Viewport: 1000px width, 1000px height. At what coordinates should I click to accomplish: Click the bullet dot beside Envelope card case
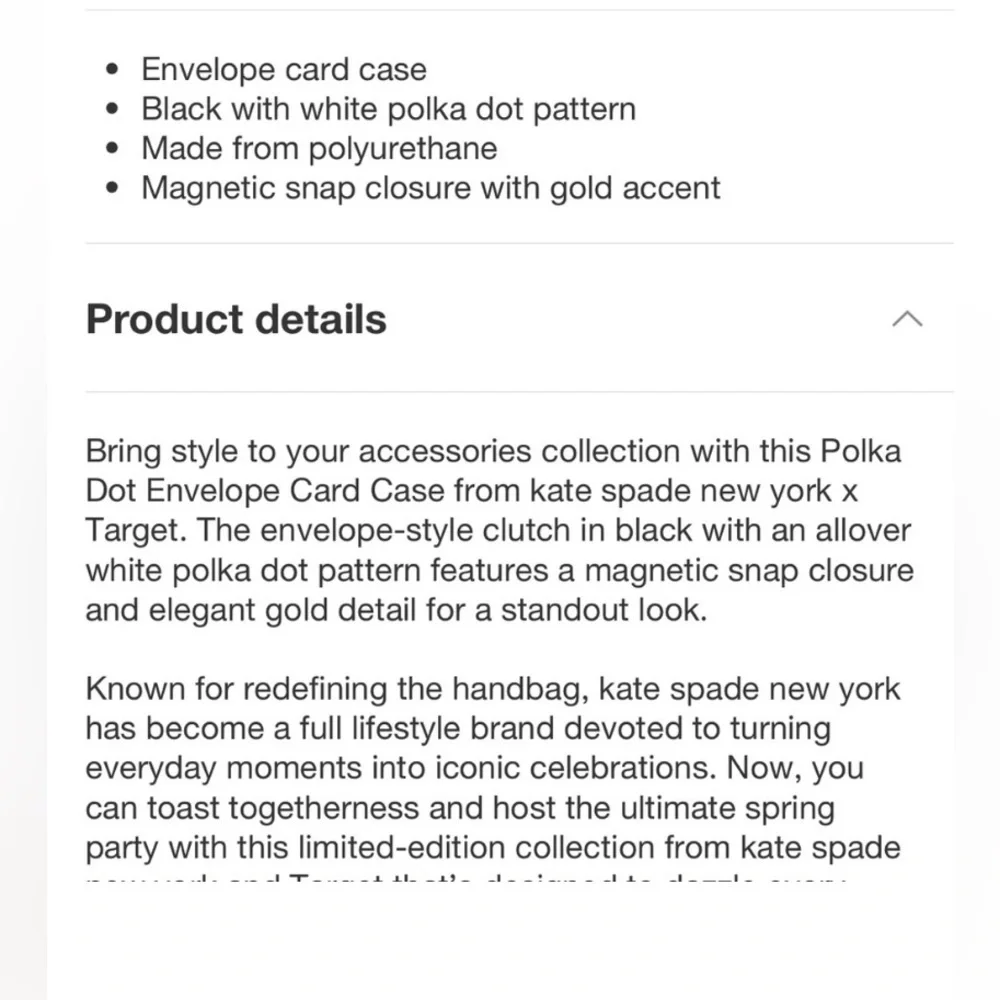113,70
